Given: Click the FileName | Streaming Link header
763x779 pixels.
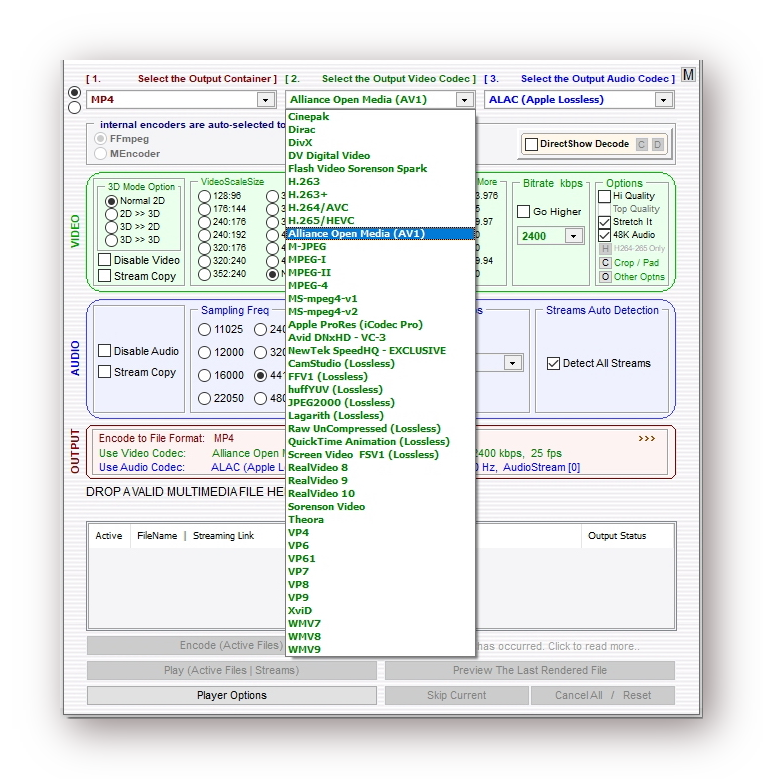Looking at the screenshot, I should point(196,536).
